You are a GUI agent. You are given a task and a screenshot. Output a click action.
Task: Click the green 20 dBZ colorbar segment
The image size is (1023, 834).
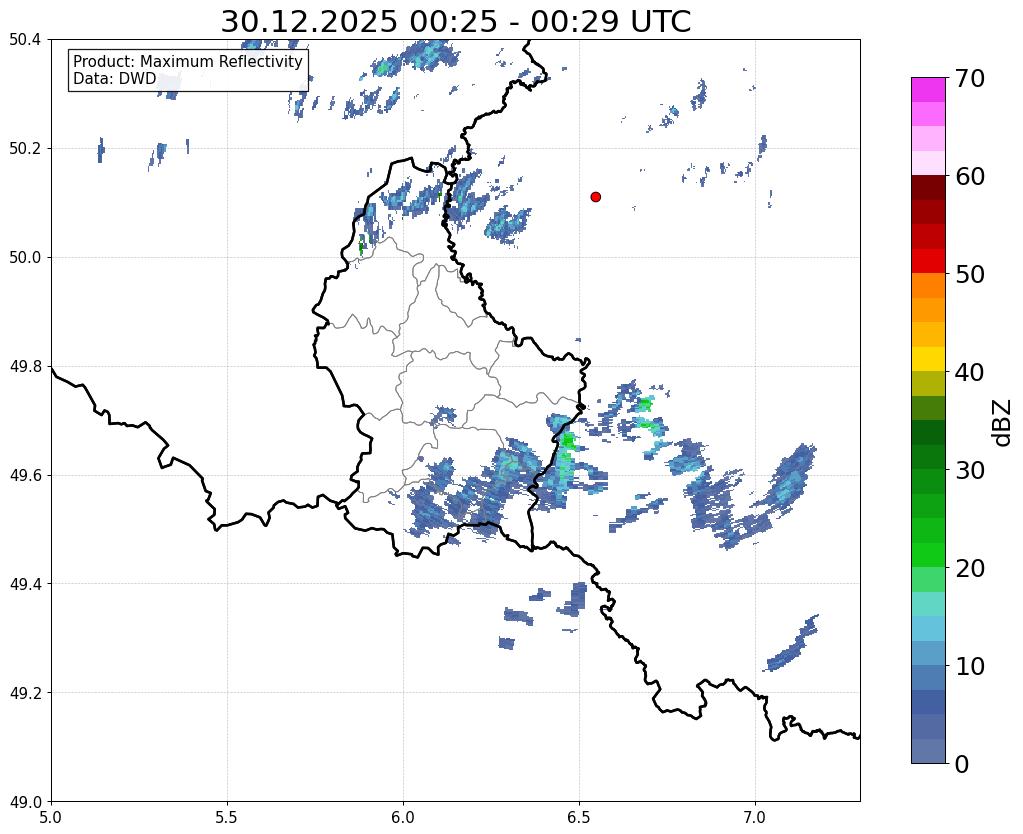tap(928, 555)
